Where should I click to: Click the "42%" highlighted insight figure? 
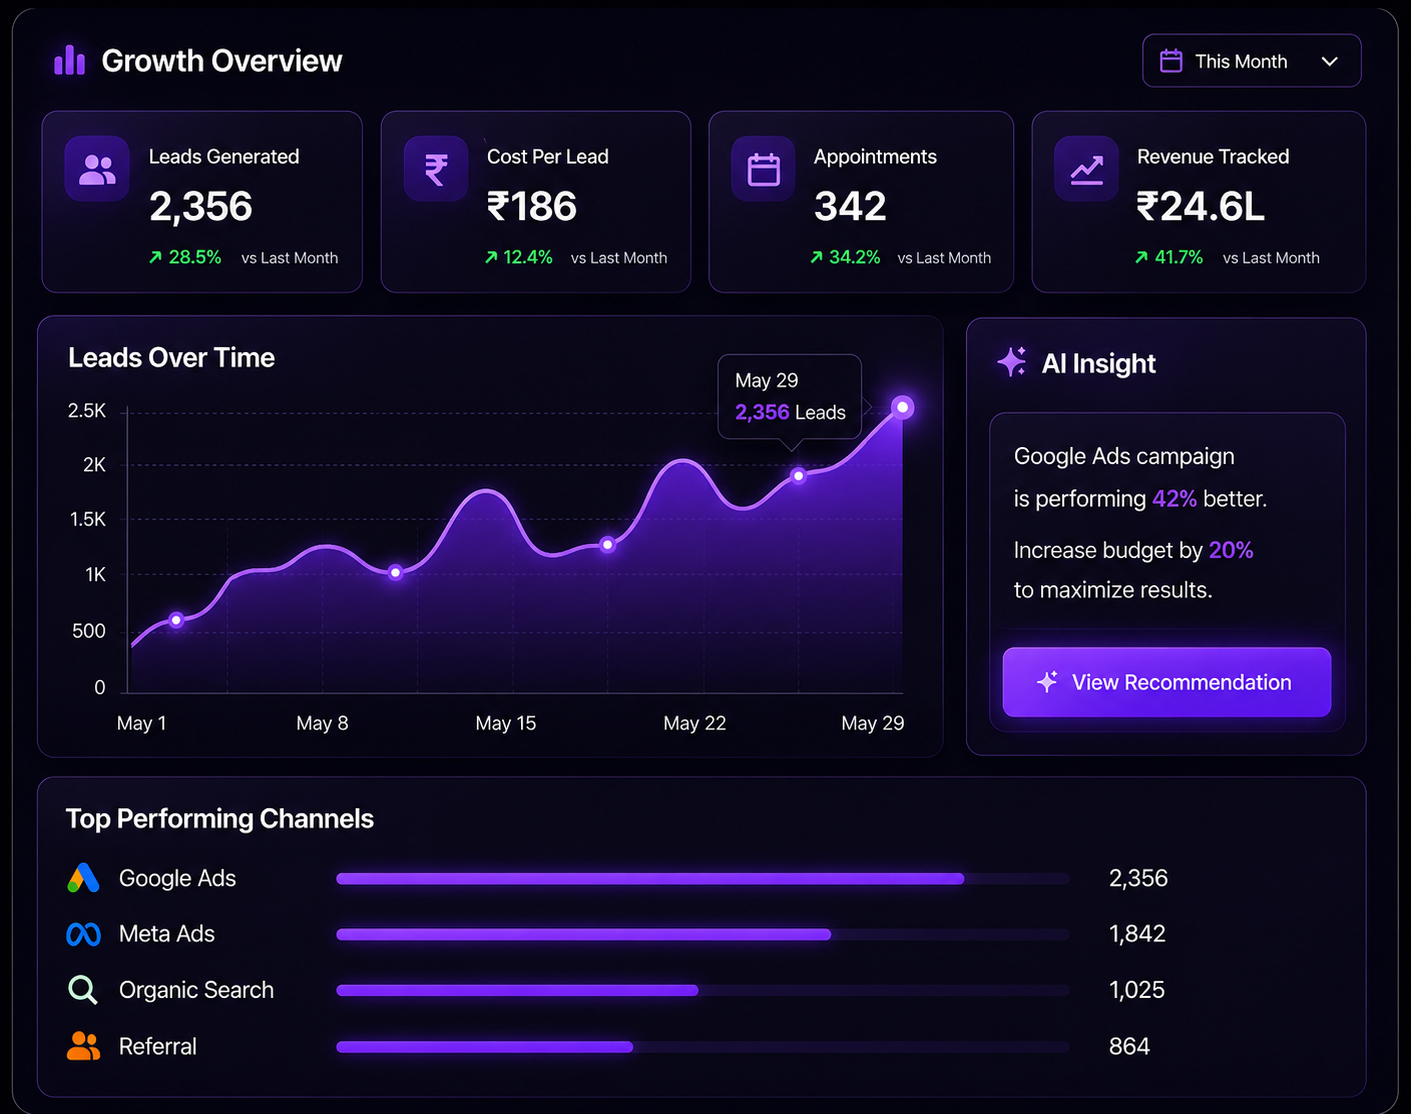pyautogui.click(x=1175, y=499)
